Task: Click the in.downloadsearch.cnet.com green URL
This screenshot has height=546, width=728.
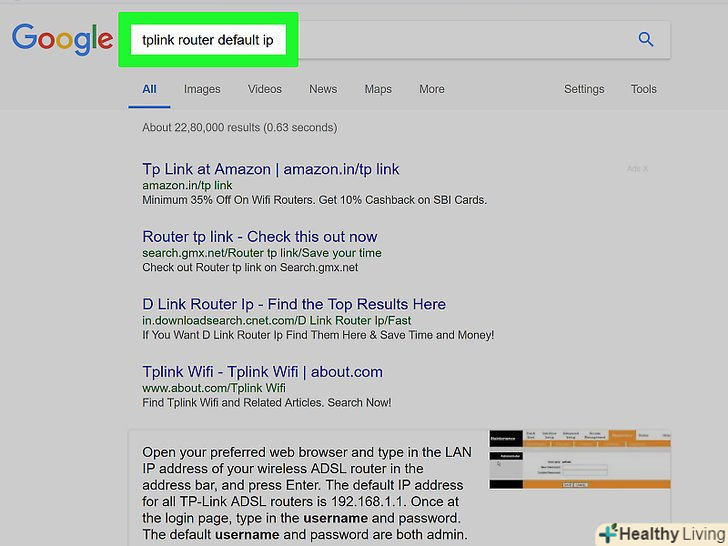Action: click(276, 320)
